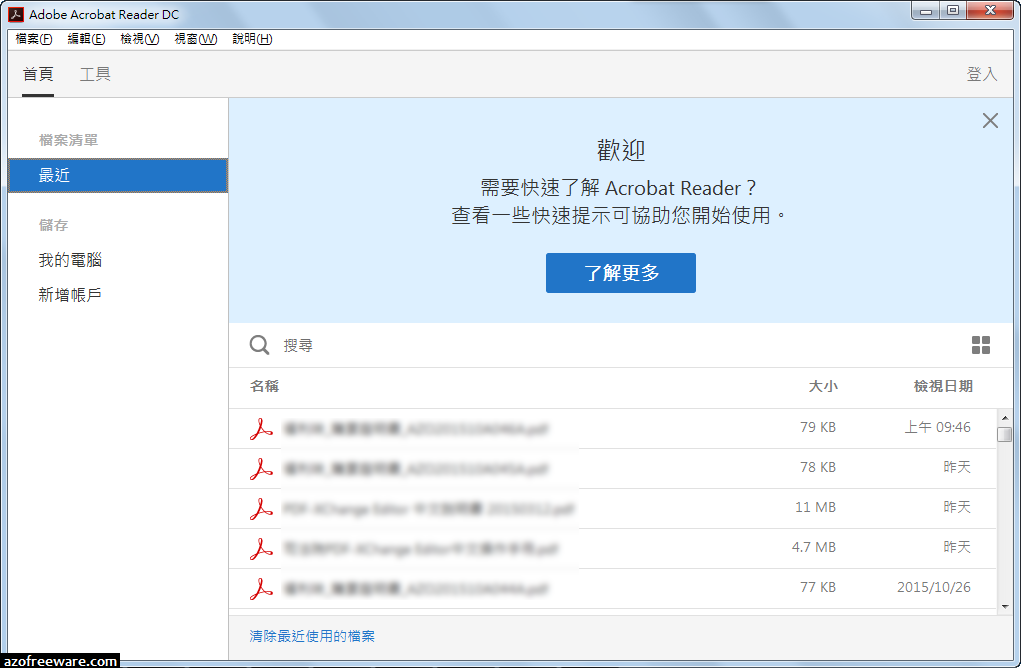Viewport: 1021px width, 668px height.
Task: Sort files by 名稱 column
Action: (264, 386)
